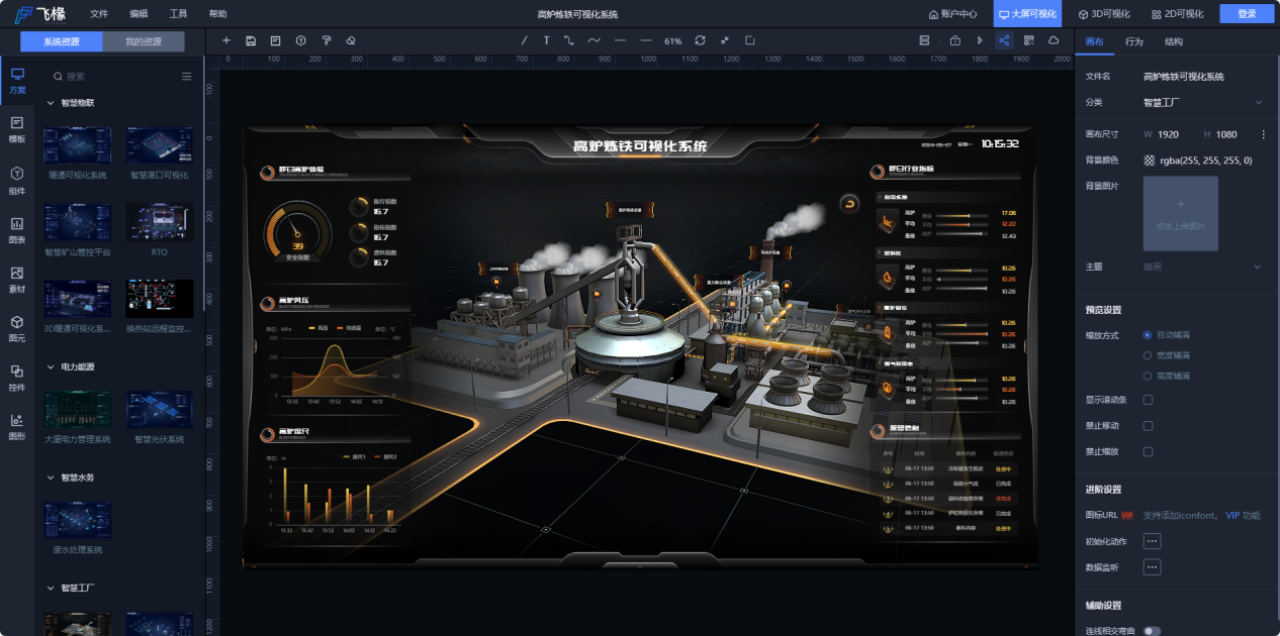Switch to the 系统资源 tab
Viewport: 1280px width, 636px height.
62,42
